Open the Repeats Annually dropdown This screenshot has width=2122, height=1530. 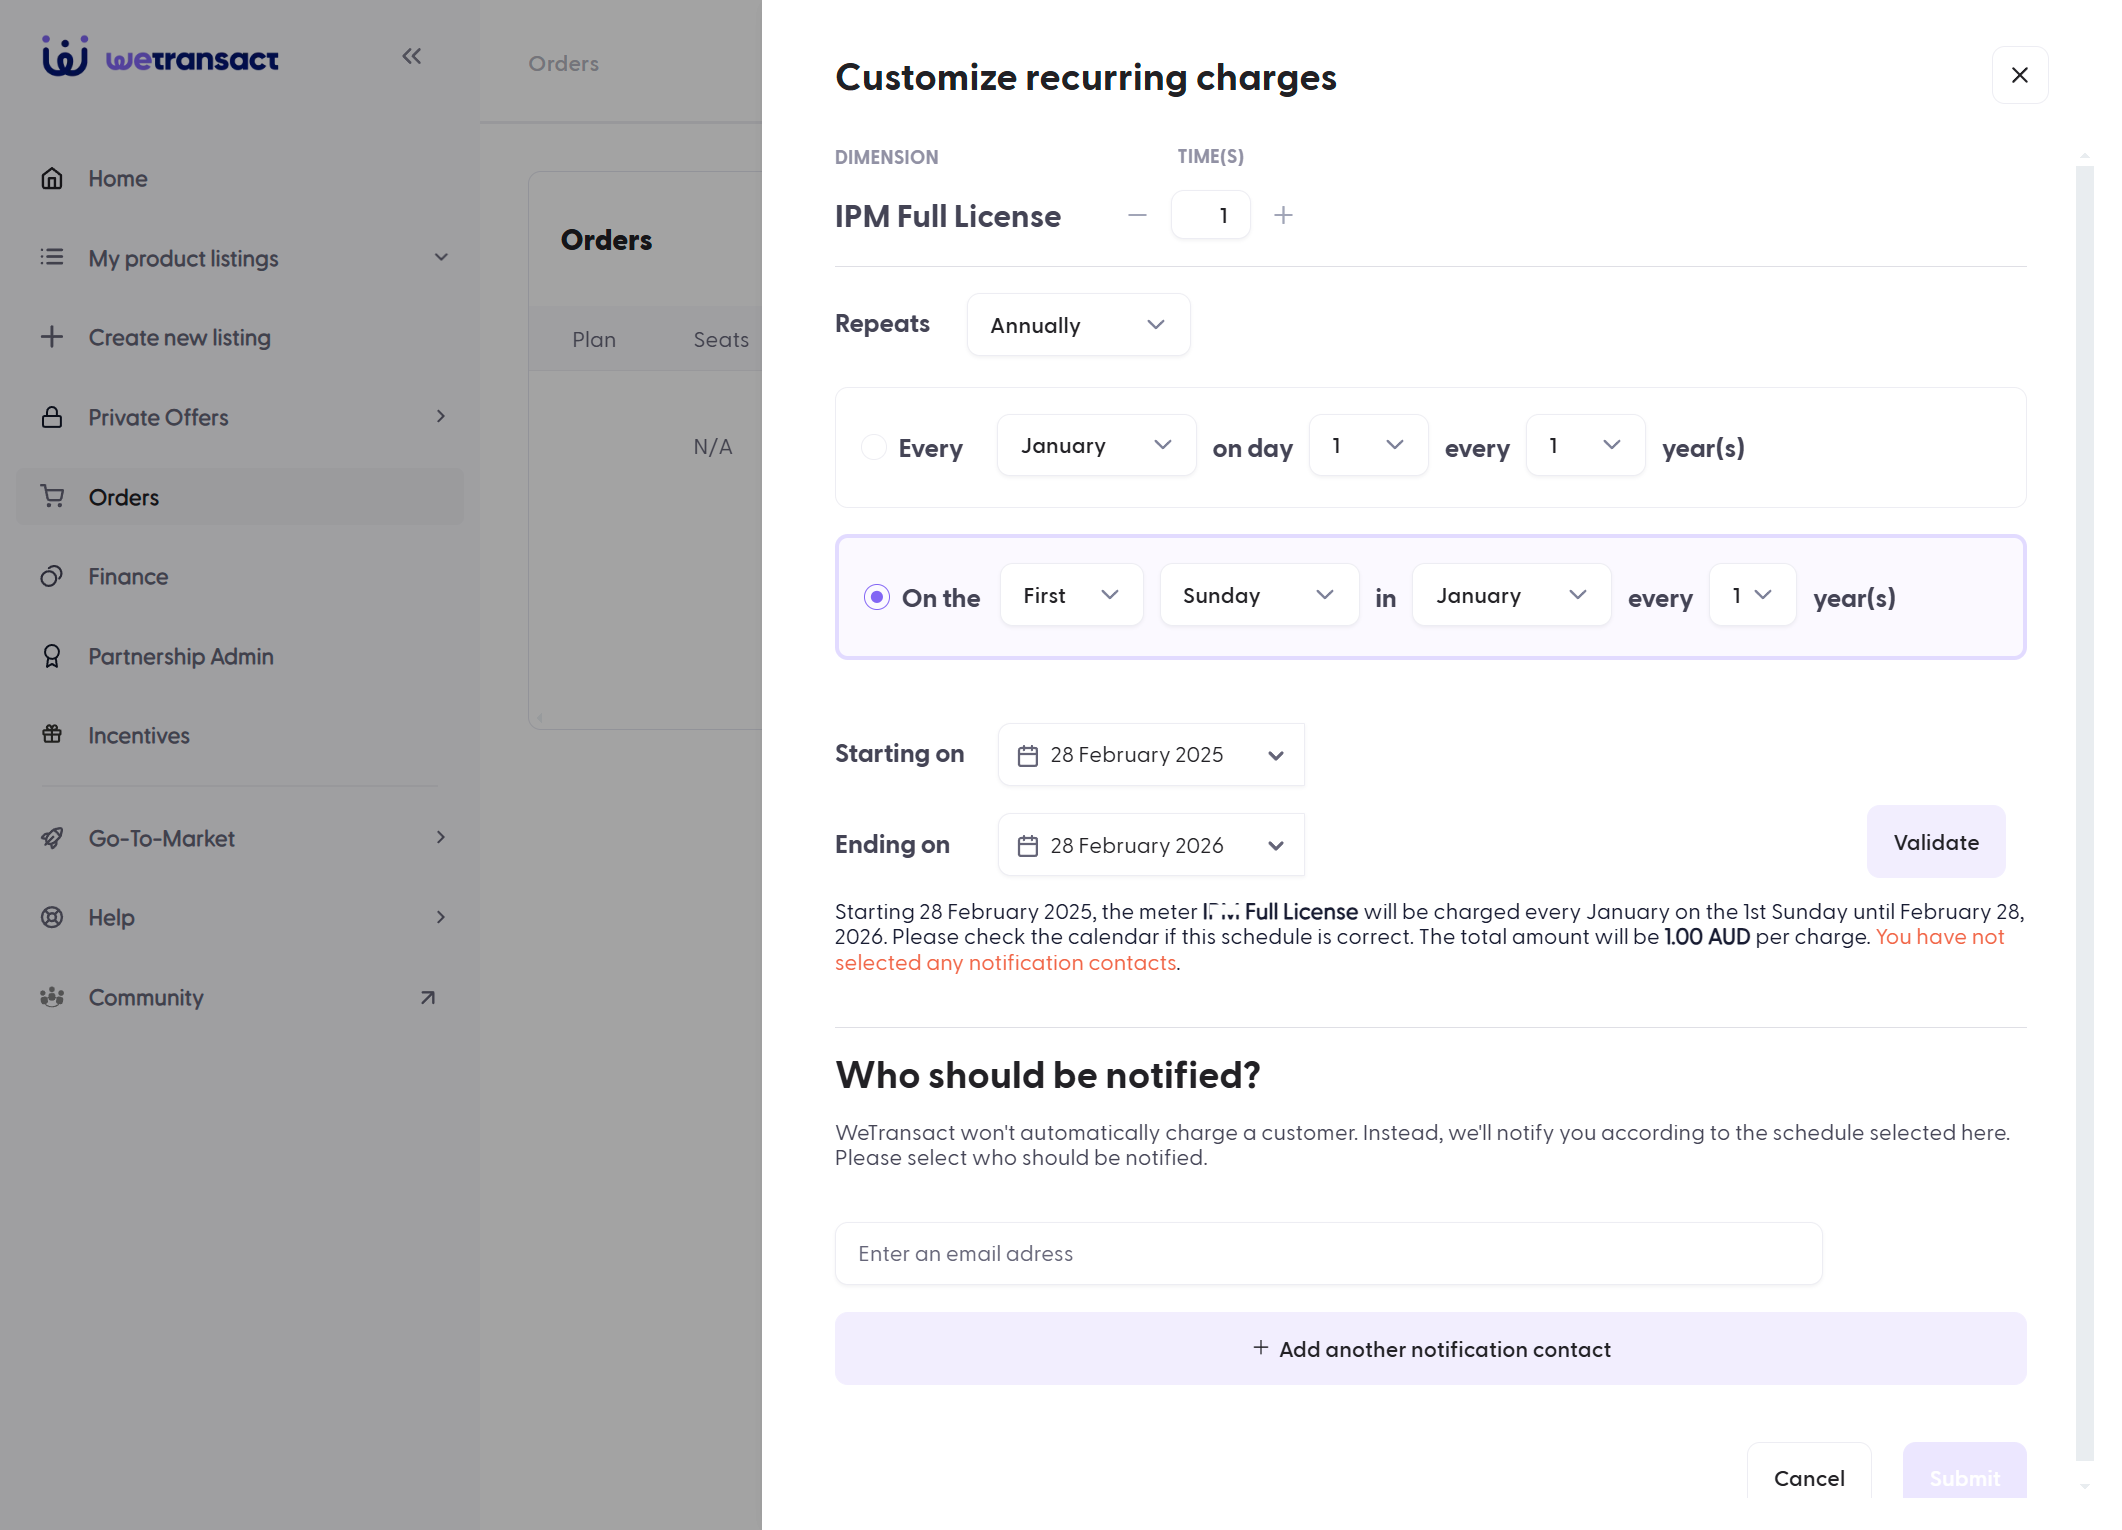(x=1078, y=325)
